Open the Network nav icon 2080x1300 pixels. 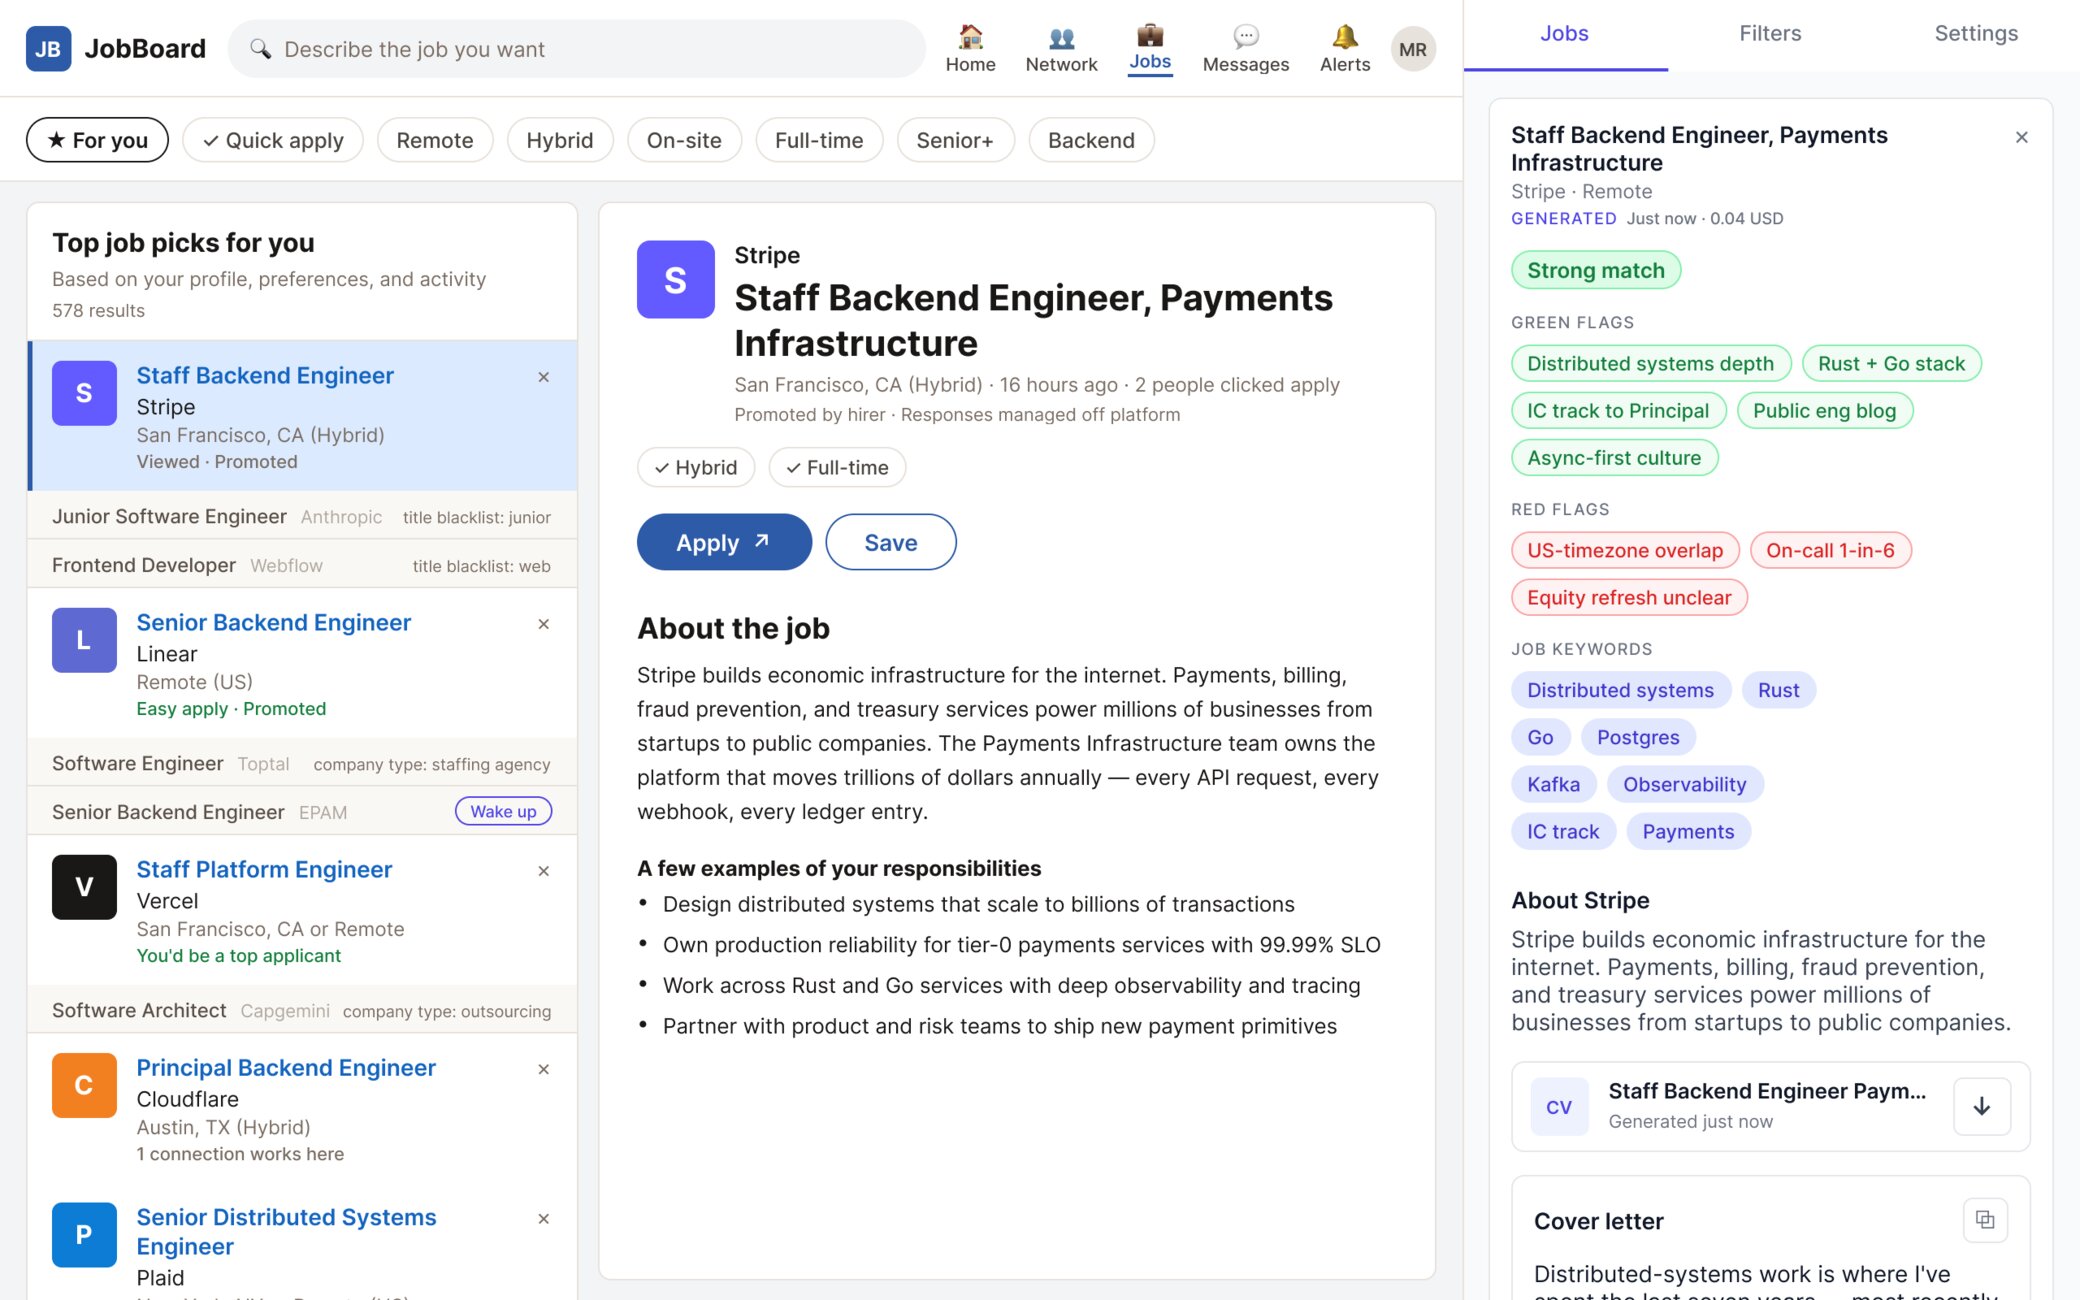coord(1061,49)
